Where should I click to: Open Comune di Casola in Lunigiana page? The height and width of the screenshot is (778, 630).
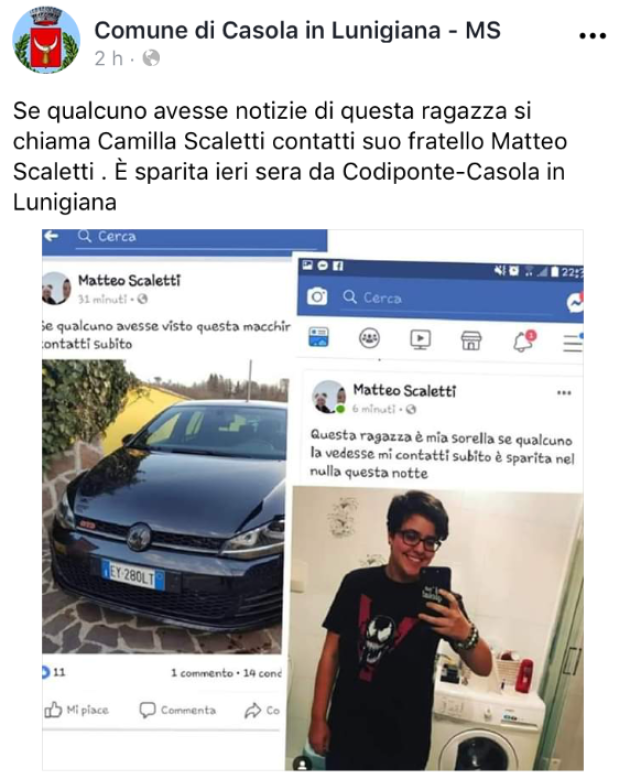pyautogui.click(x=297, y=30)
